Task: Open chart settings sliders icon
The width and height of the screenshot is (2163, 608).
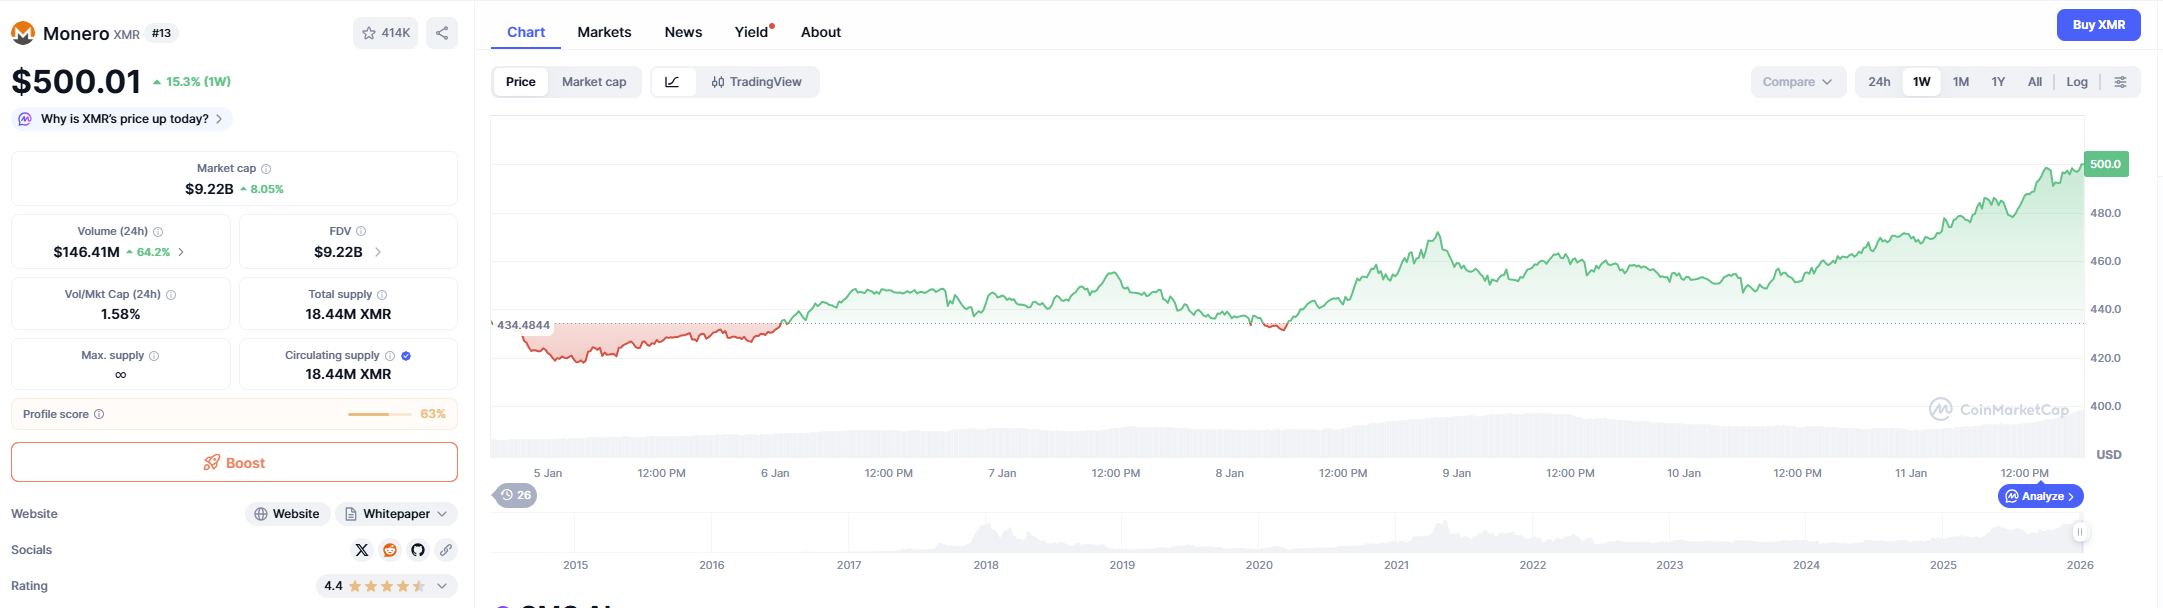Action: click(x=2120, y=82)
